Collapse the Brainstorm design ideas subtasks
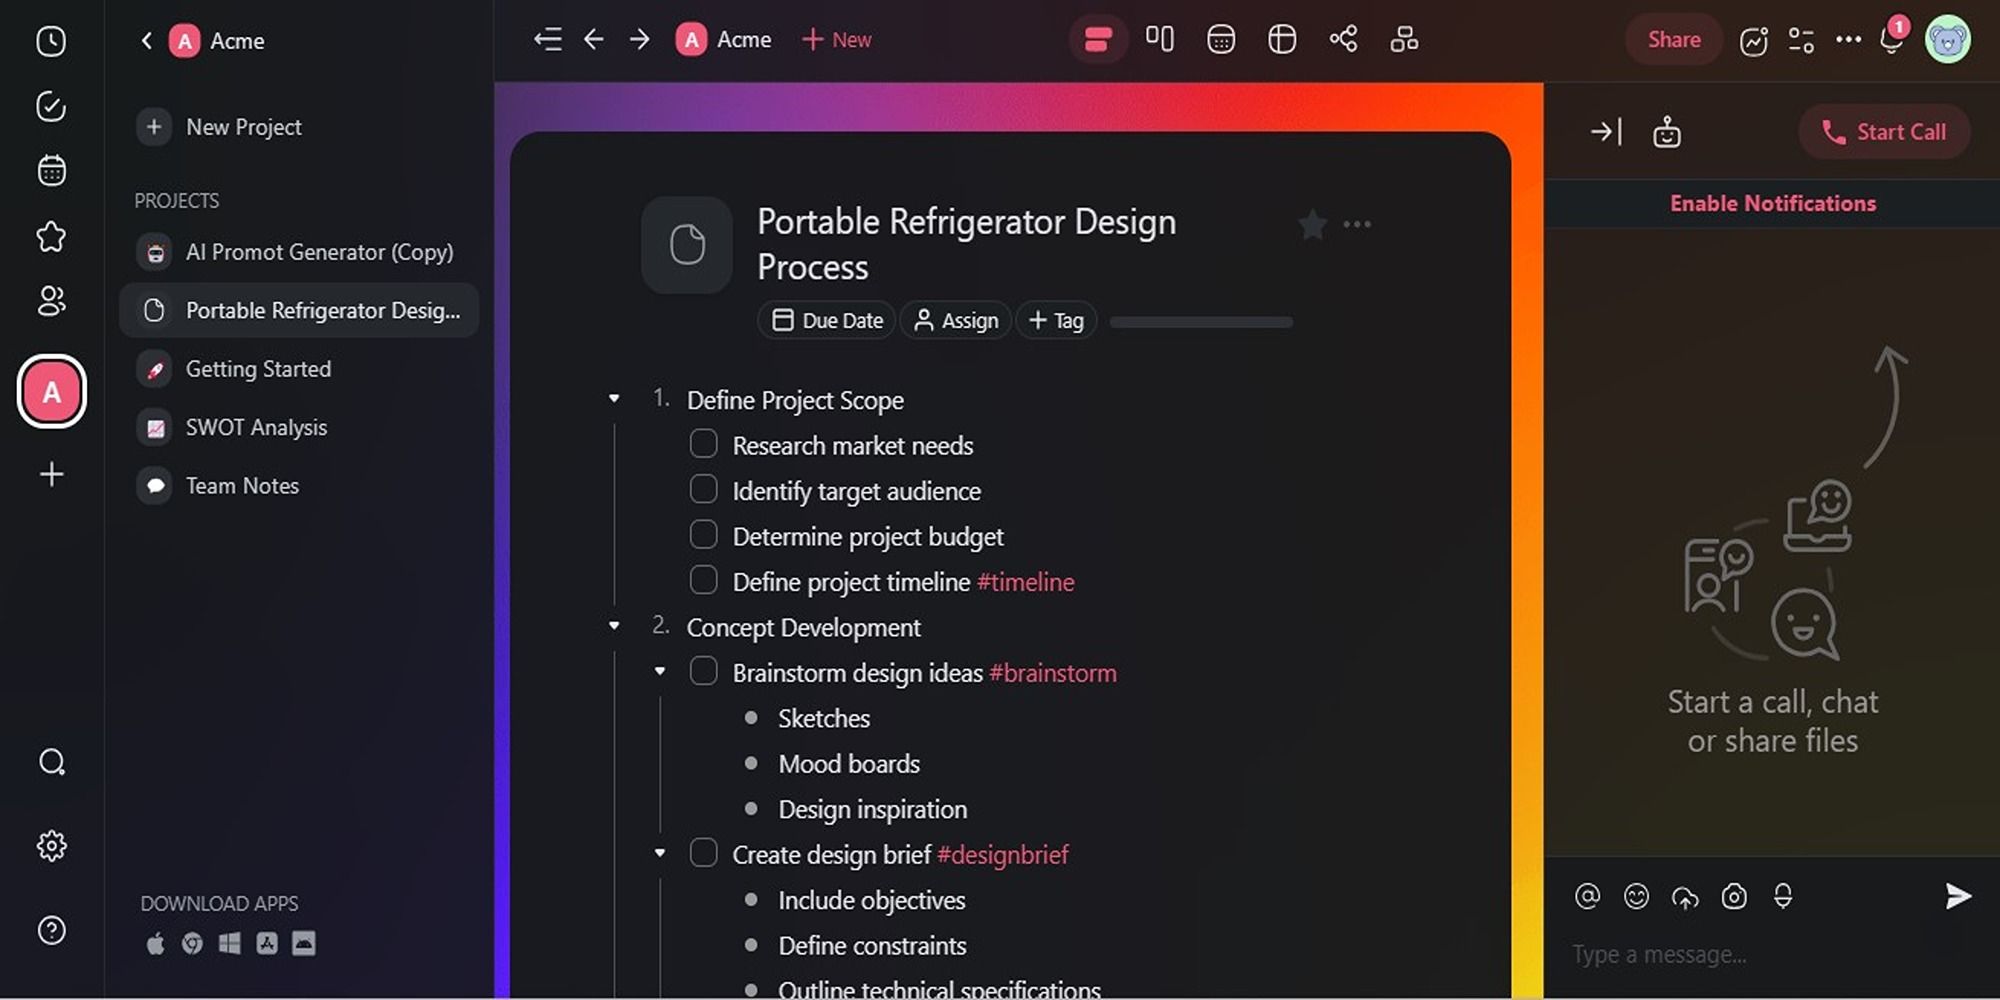This screenshot has width=2000, height=1000. [660, 669]
